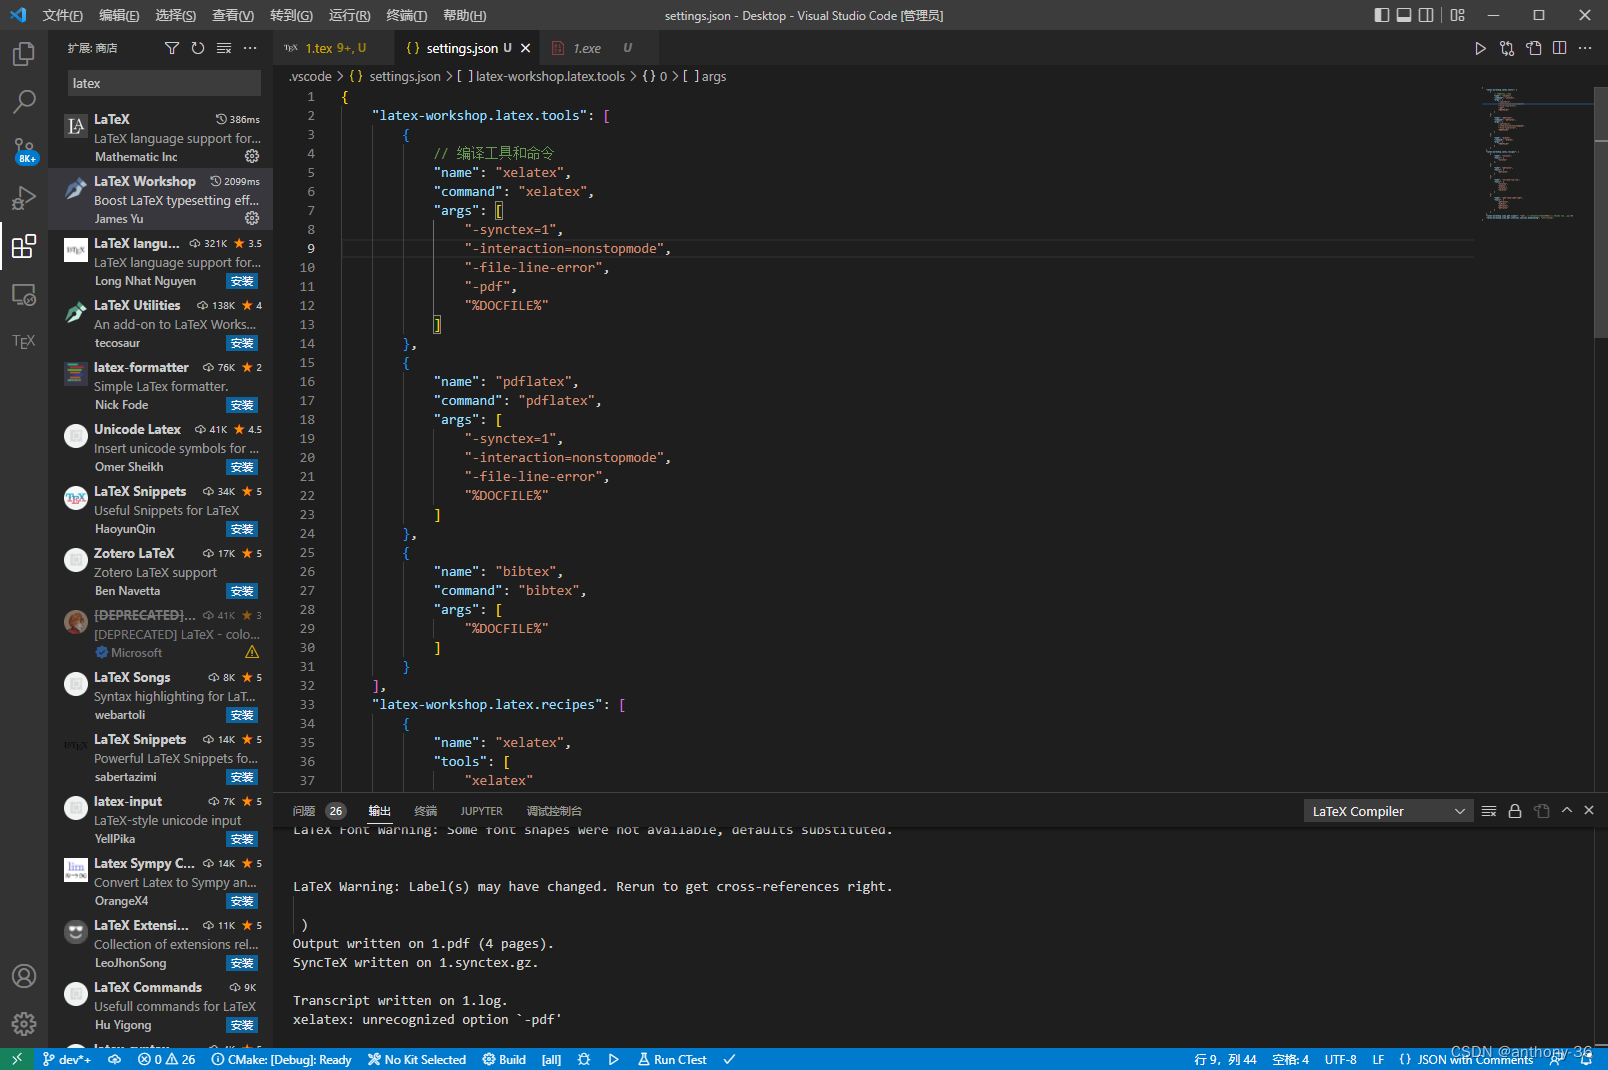Select .vscode in the breadcrumb path

click(310, 76)
